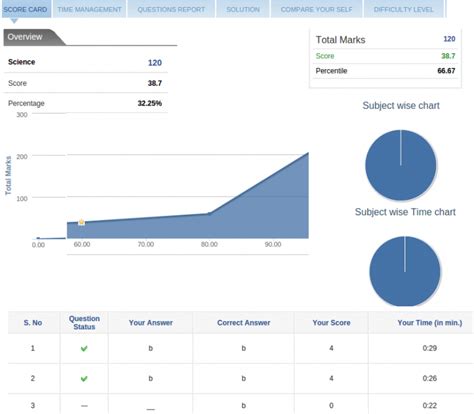
Task: Click the Subject wise Time chart pie
Action: pyautogui.click(x=405, y=271)
